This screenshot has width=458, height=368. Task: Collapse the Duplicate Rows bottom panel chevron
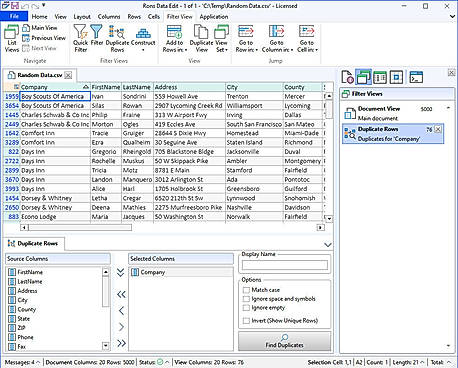(328, 245)
